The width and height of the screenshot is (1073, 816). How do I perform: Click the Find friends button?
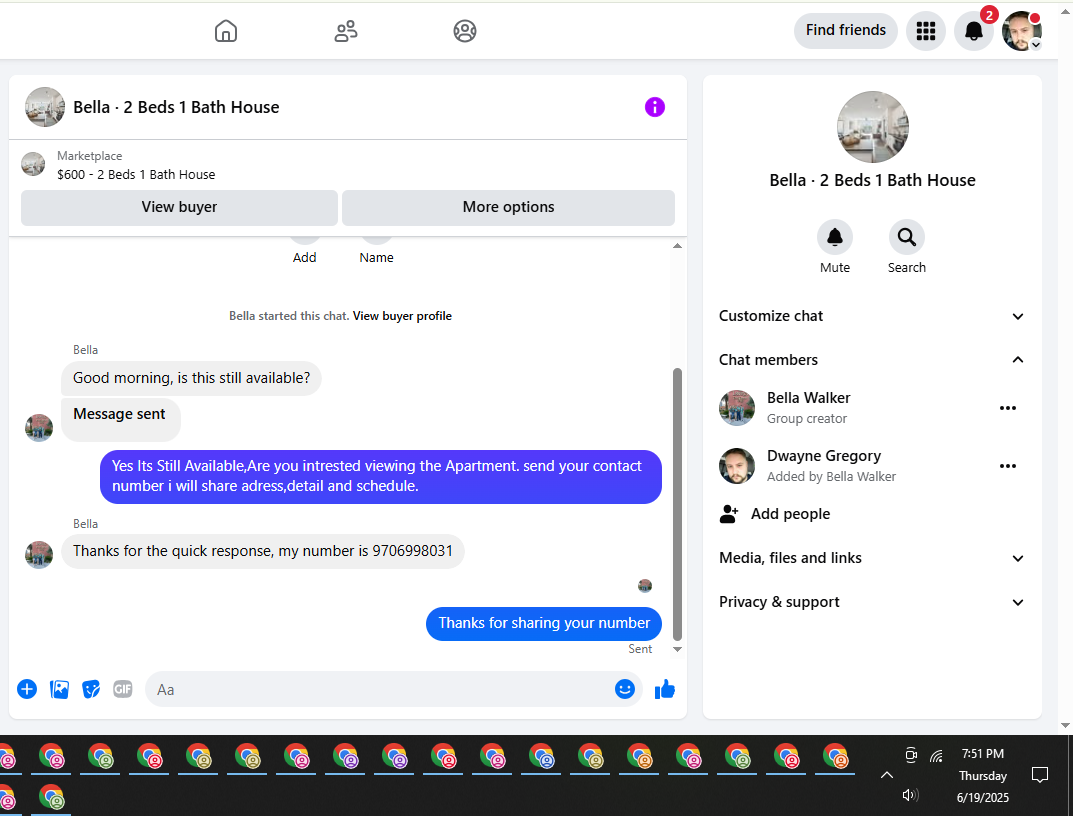(846, 30)
